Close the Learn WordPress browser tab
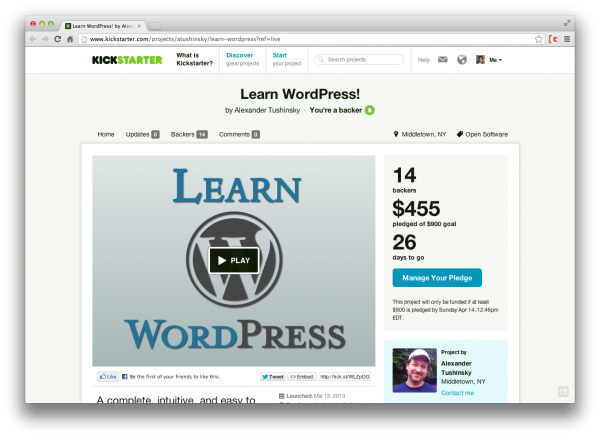 [x=139, y=26]
